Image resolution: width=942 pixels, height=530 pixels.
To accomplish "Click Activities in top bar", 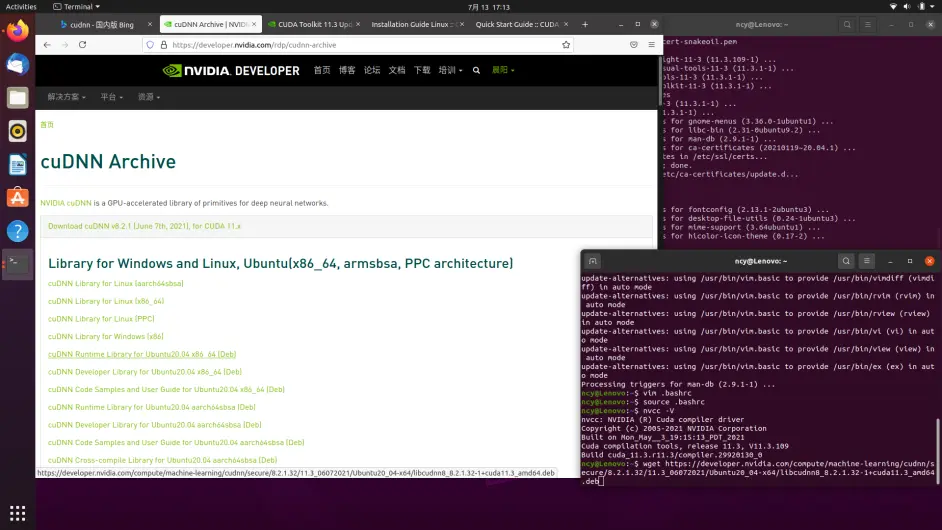I will tap(21, 7).
